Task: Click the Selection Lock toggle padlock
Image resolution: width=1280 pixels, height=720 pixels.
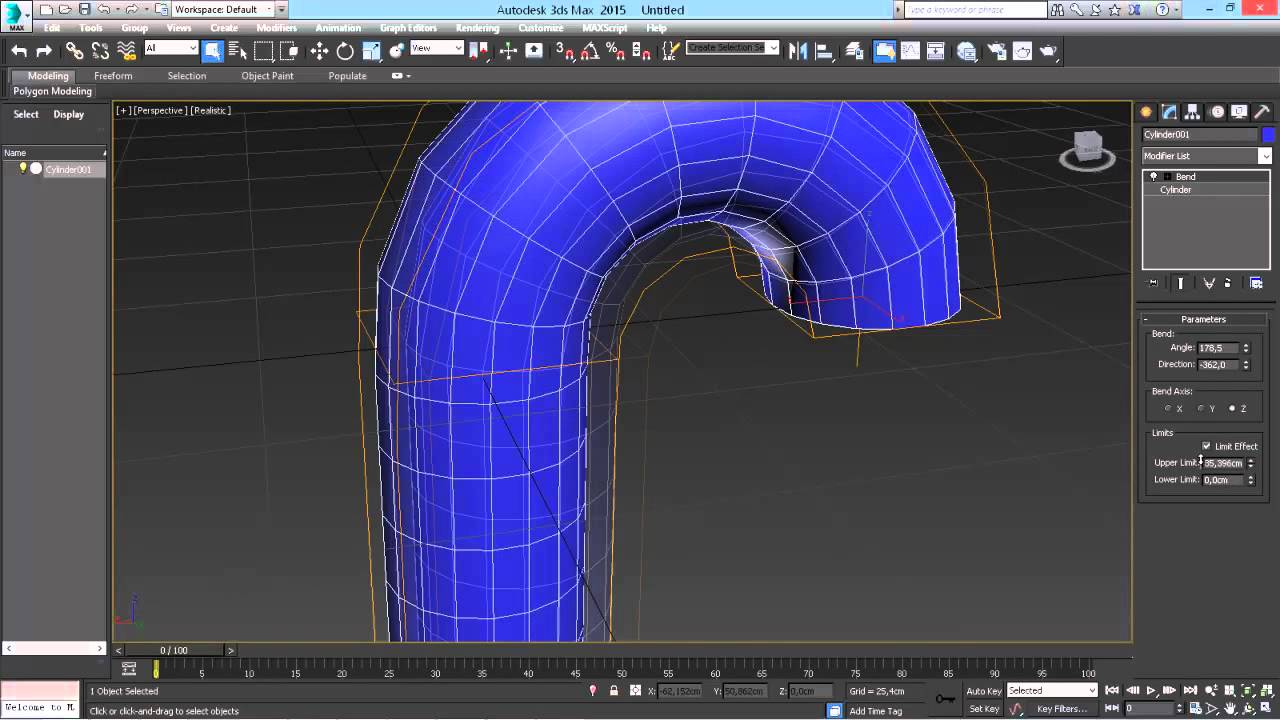Action: [x=613, y=691]
